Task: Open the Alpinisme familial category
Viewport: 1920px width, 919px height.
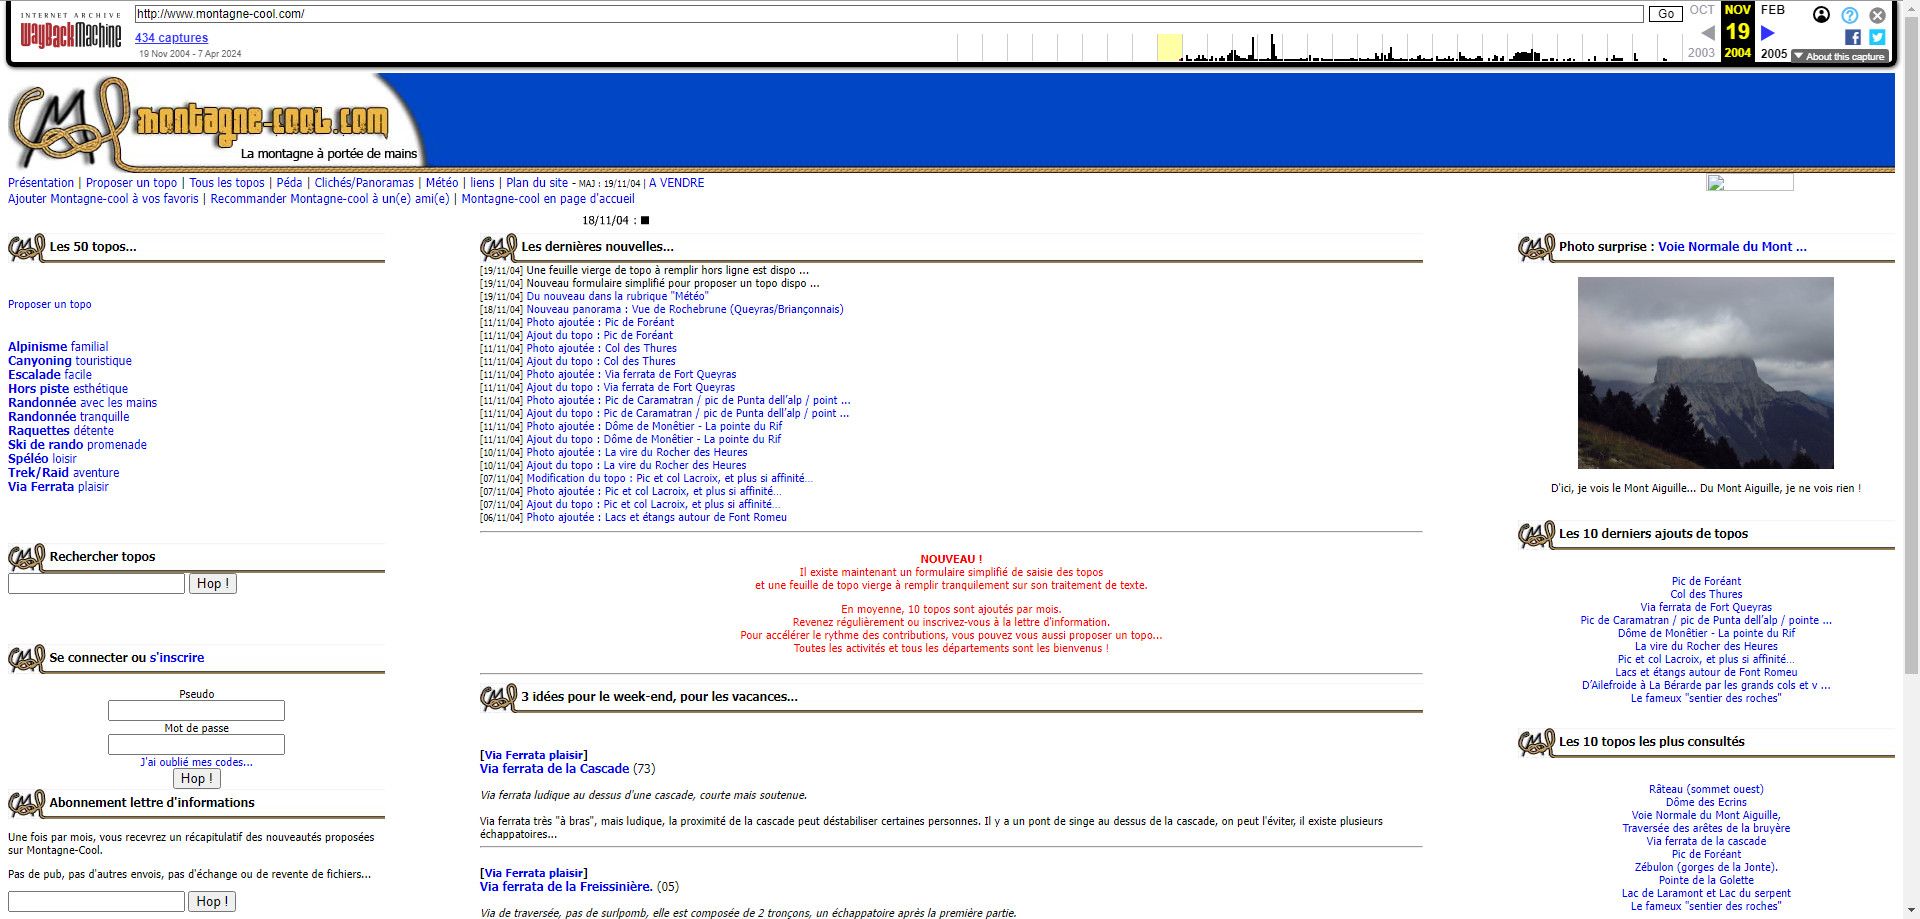Action: [58, 347]
